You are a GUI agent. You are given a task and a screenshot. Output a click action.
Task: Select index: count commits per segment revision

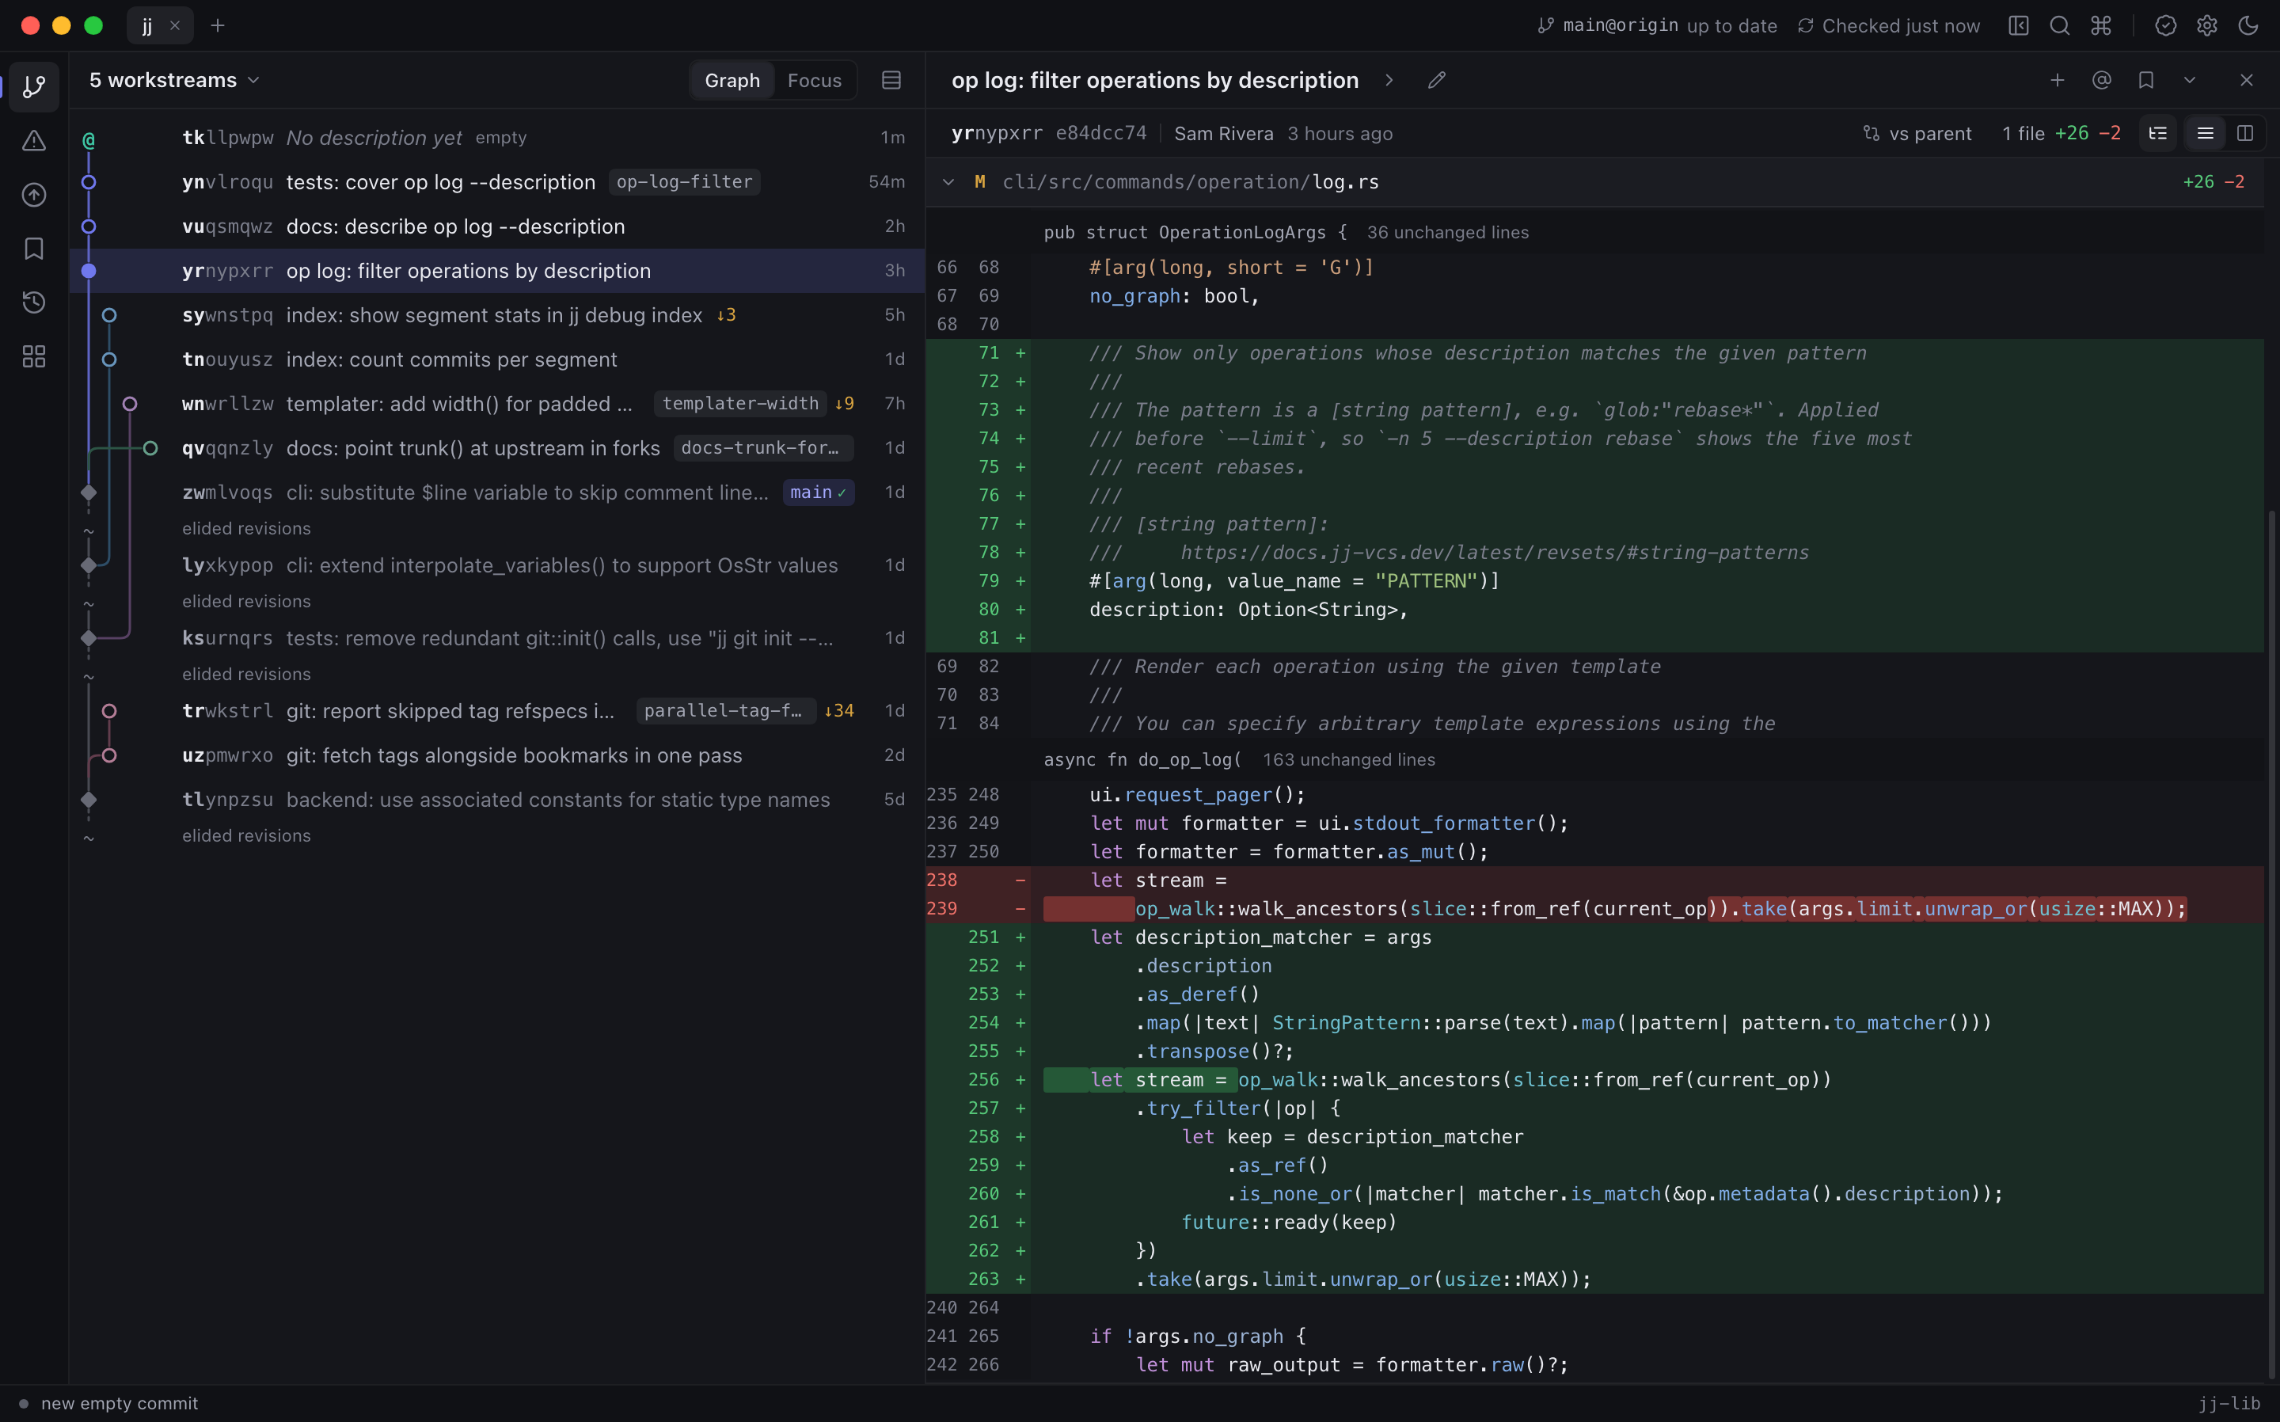[x=496, y=359]
